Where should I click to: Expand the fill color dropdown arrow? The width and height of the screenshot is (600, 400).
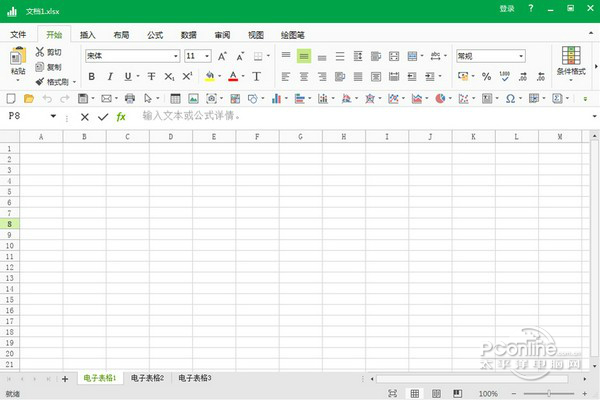(x=220, y=76)
